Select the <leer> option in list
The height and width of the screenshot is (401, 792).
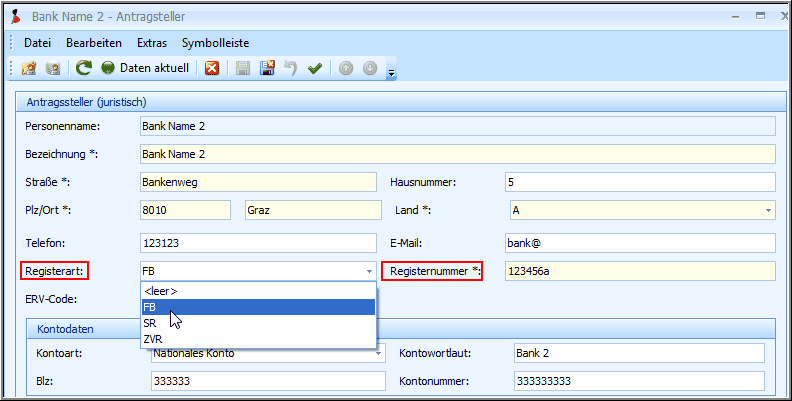coord(162,290)
